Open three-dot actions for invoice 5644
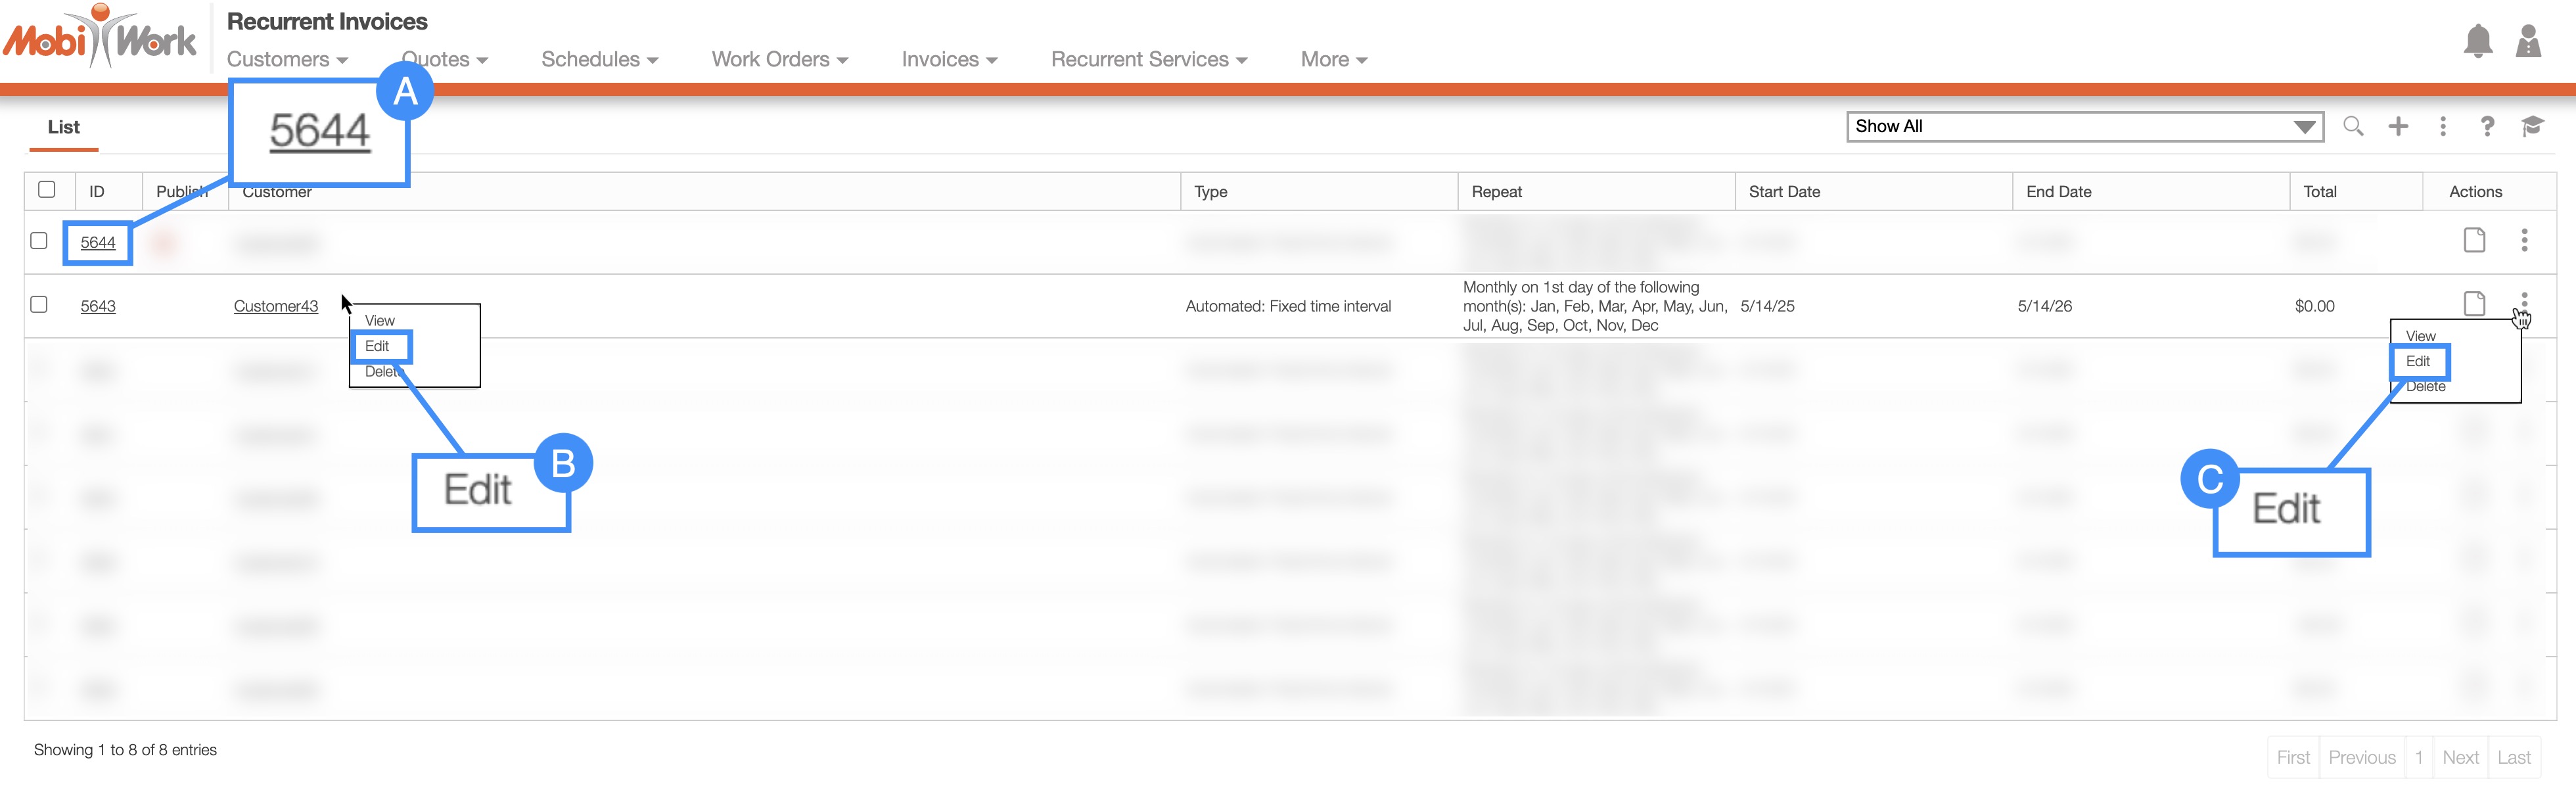The height and width of the screenshot is (794, 2576). click(x=2524, y=240)
